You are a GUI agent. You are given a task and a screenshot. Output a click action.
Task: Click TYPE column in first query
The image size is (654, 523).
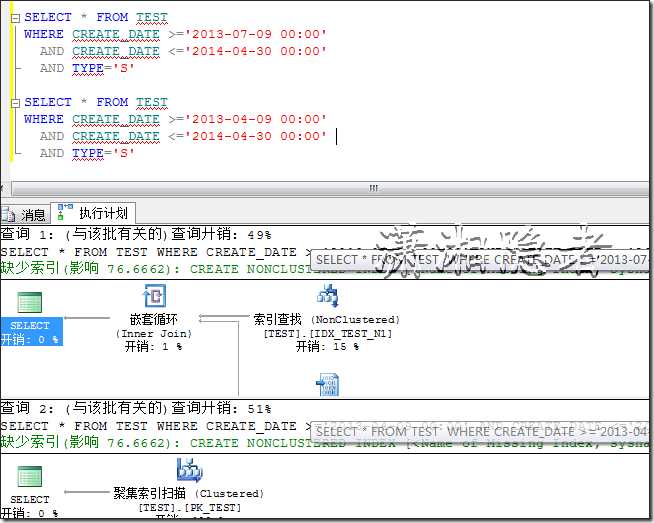click(88, 68)
